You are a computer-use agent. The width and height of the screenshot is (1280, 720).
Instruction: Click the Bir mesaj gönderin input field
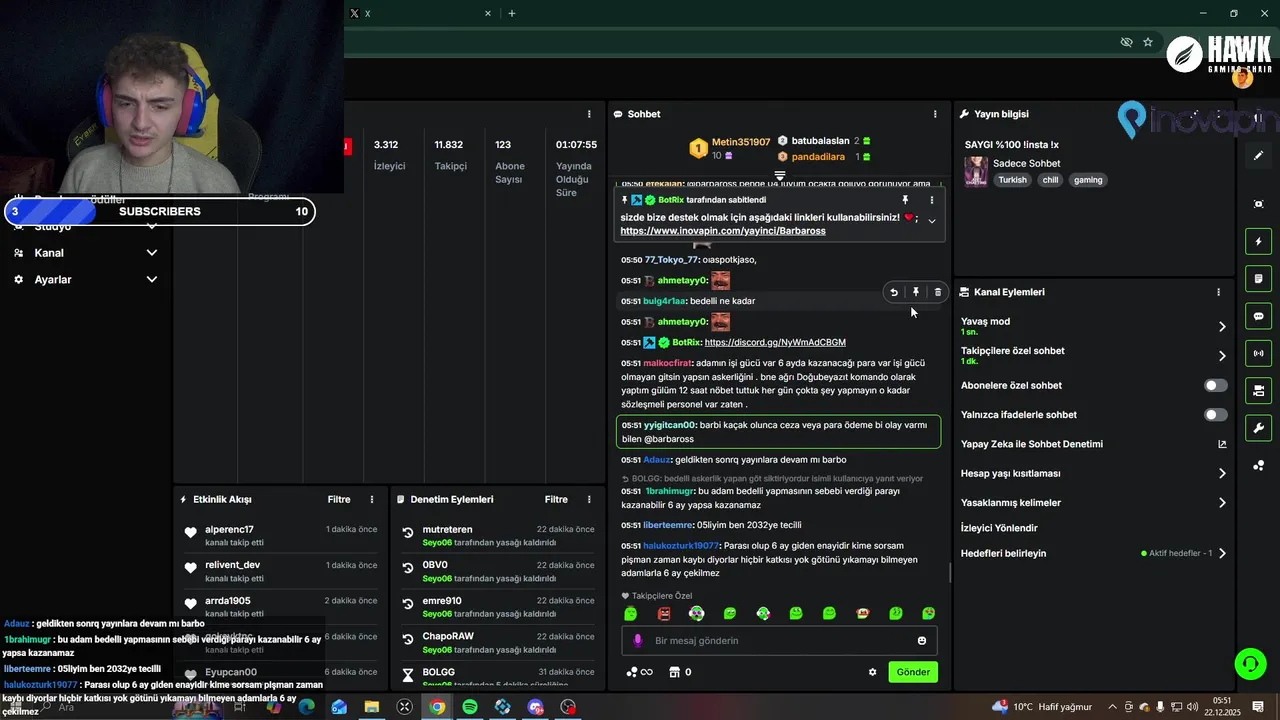click(780, 640)
